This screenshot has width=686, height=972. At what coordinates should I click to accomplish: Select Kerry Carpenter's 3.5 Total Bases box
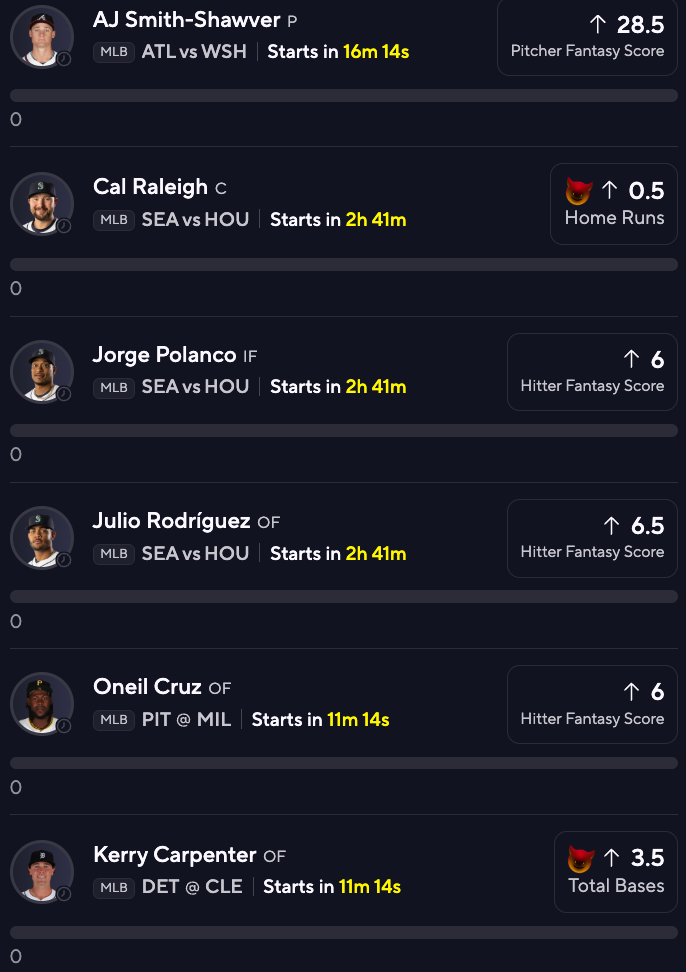pos(616,871)
